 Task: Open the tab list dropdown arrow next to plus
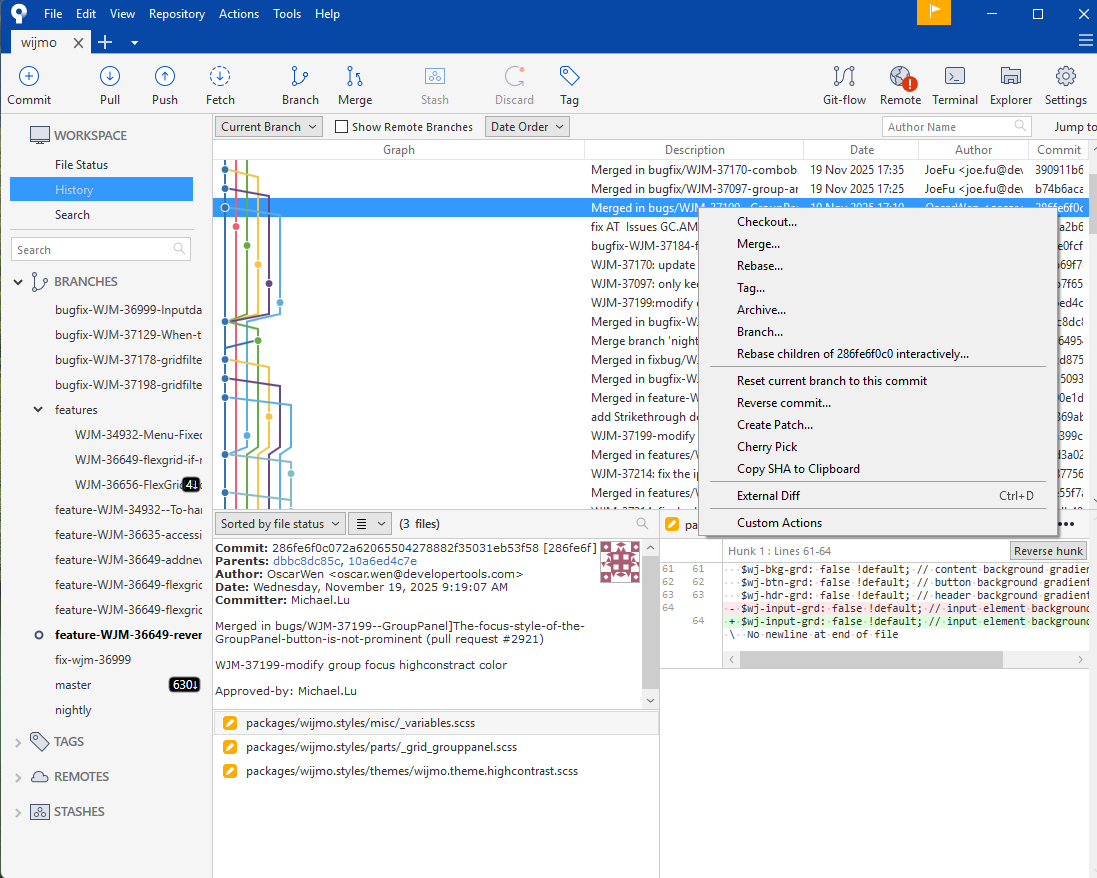(x=134, y=43)
